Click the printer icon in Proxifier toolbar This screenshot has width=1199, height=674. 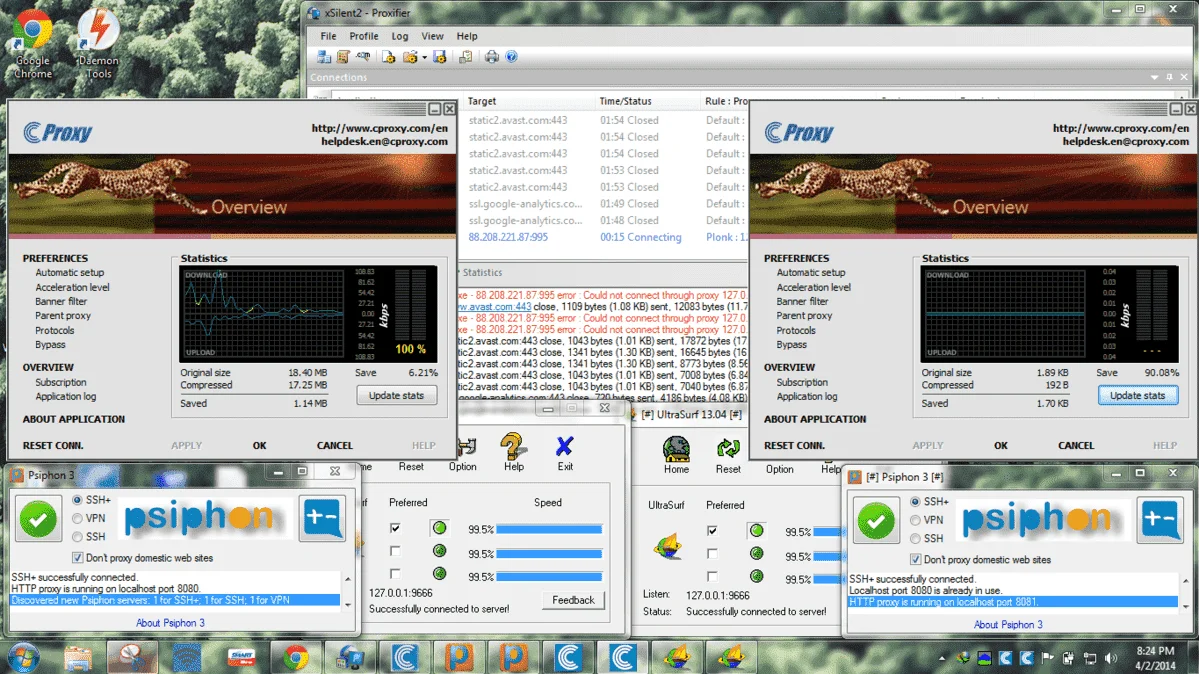[x=492, y=57]
